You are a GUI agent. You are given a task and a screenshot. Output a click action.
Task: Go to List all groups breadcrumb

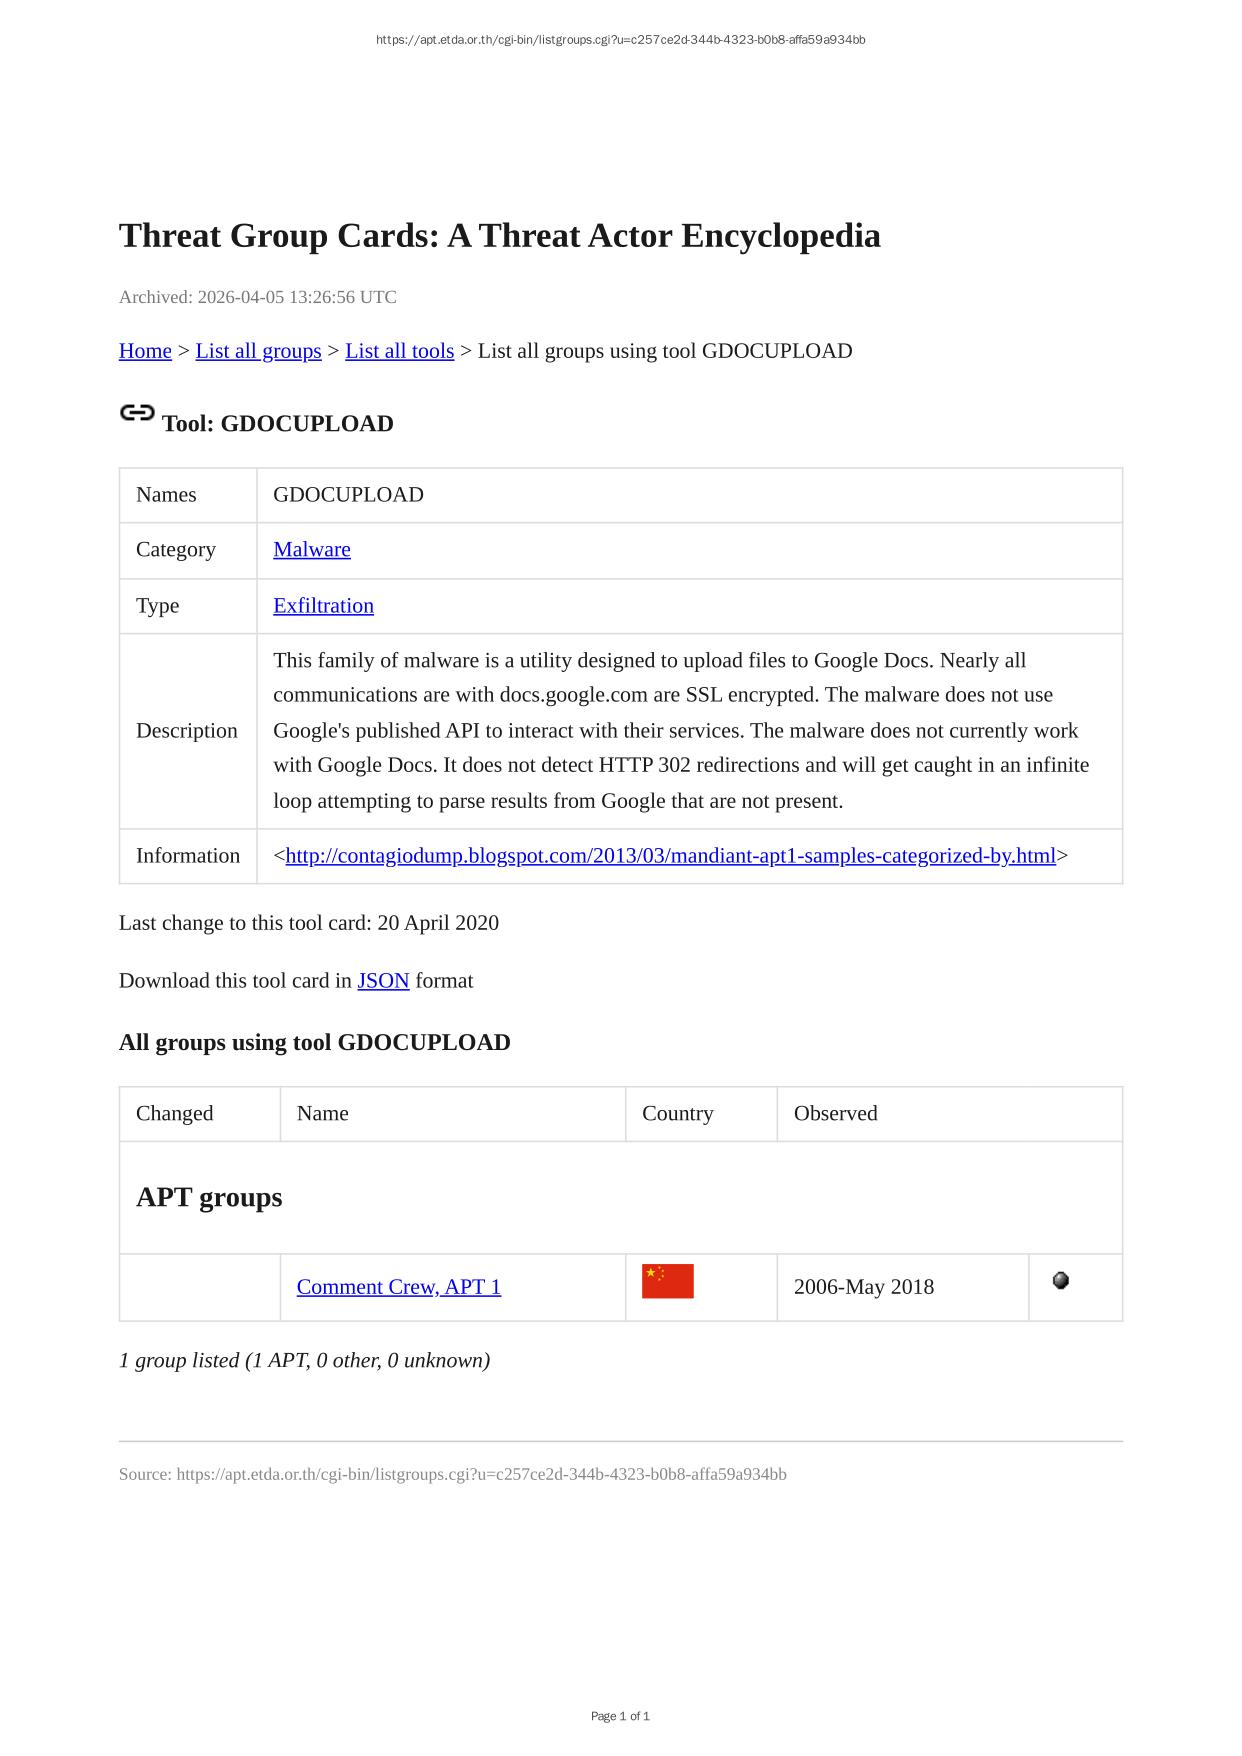click(258, 351)
